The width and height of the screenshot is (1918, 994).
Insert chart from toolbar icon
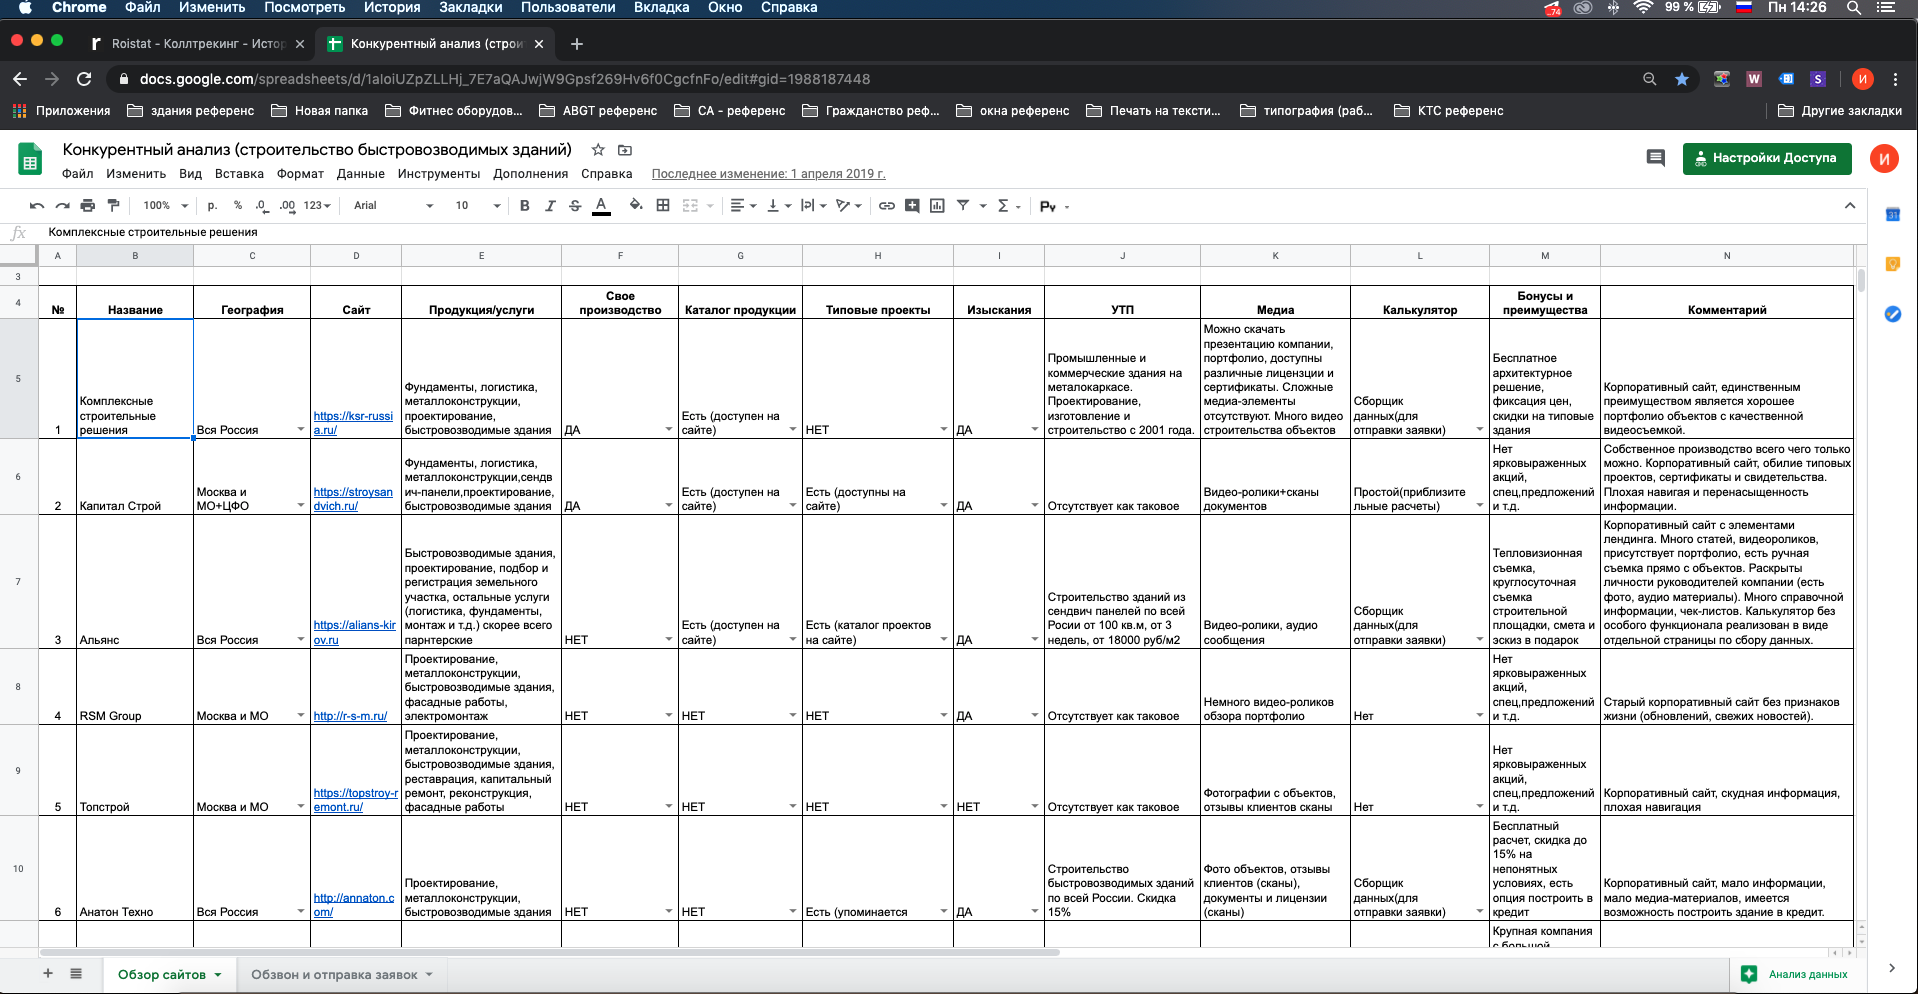937,206
